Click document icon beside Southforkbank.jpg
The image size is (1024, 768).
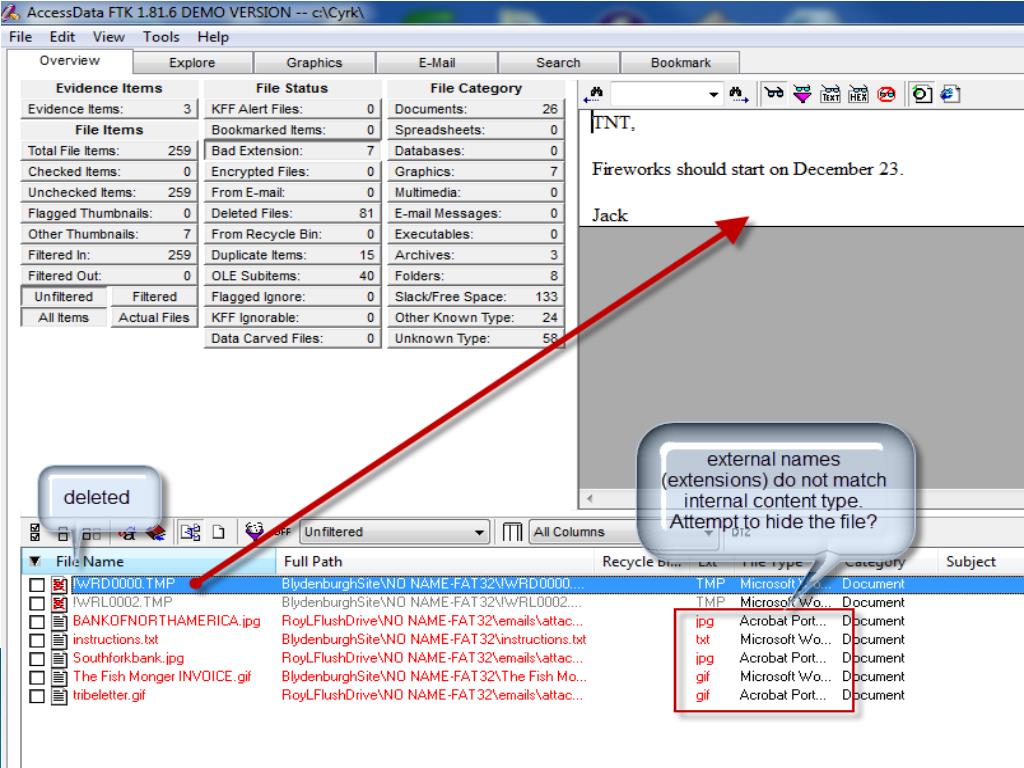click(x=59, y=658)
